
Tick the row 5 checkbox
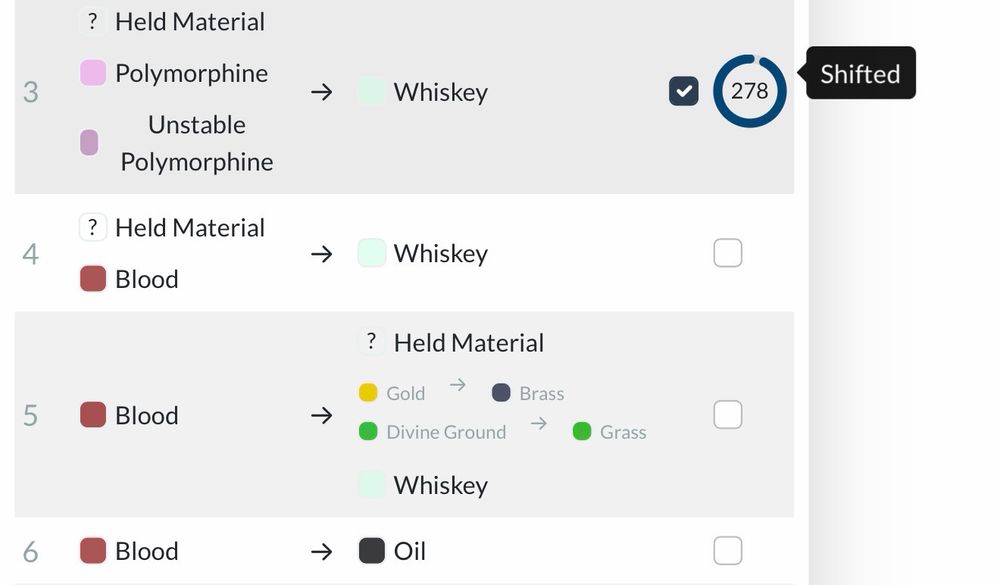[728, 414]
